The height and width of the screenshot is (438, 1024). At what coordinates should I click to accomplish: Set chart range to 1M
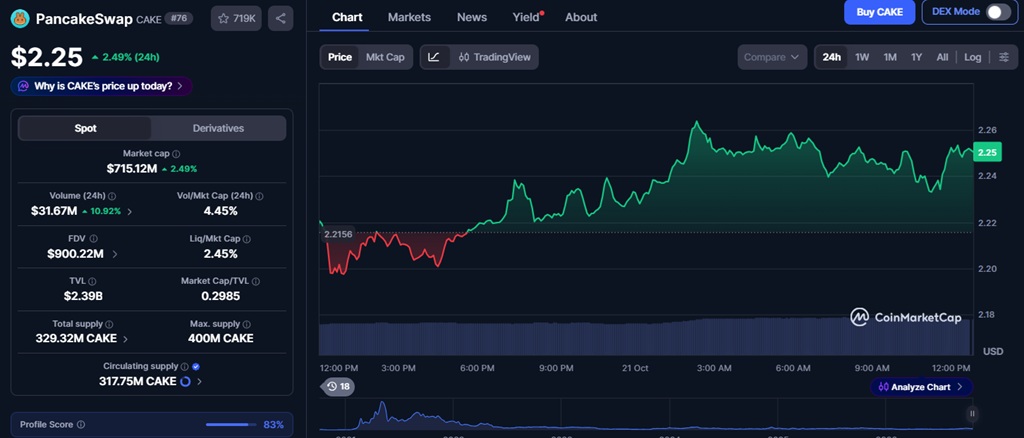(x=889, y=57)
